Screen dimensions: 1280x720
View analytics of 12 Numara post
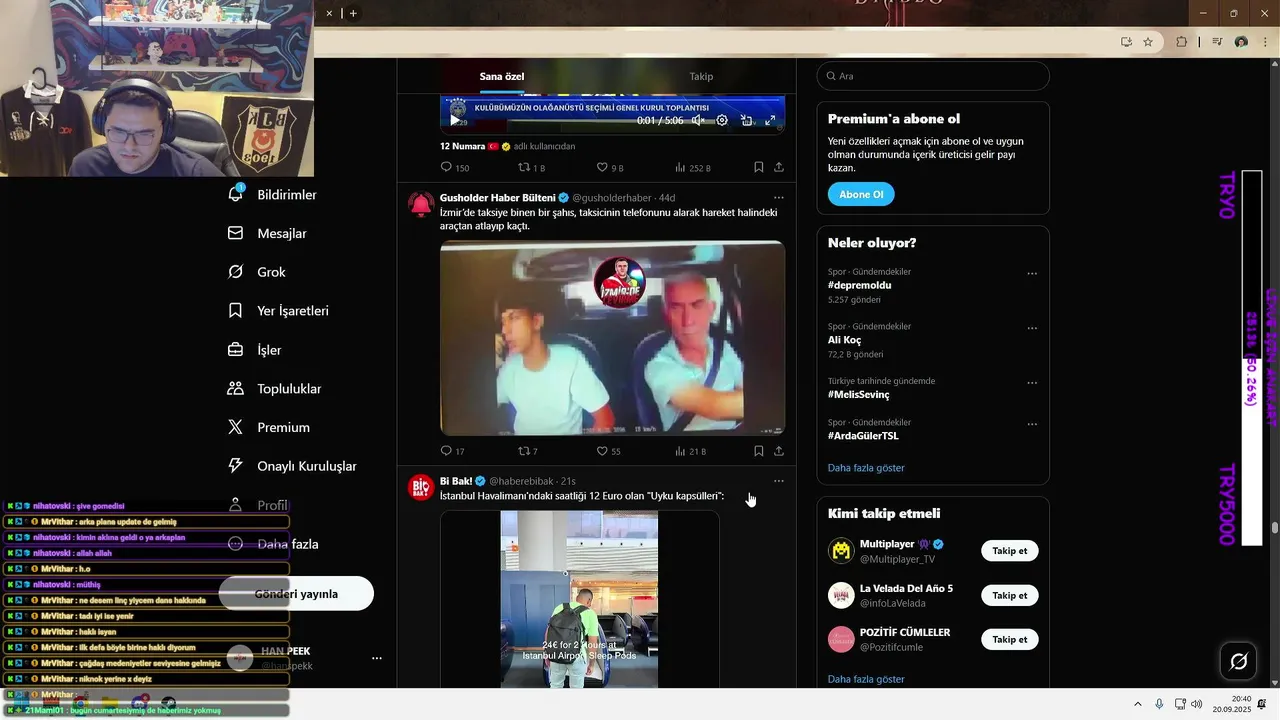point(692,168)
